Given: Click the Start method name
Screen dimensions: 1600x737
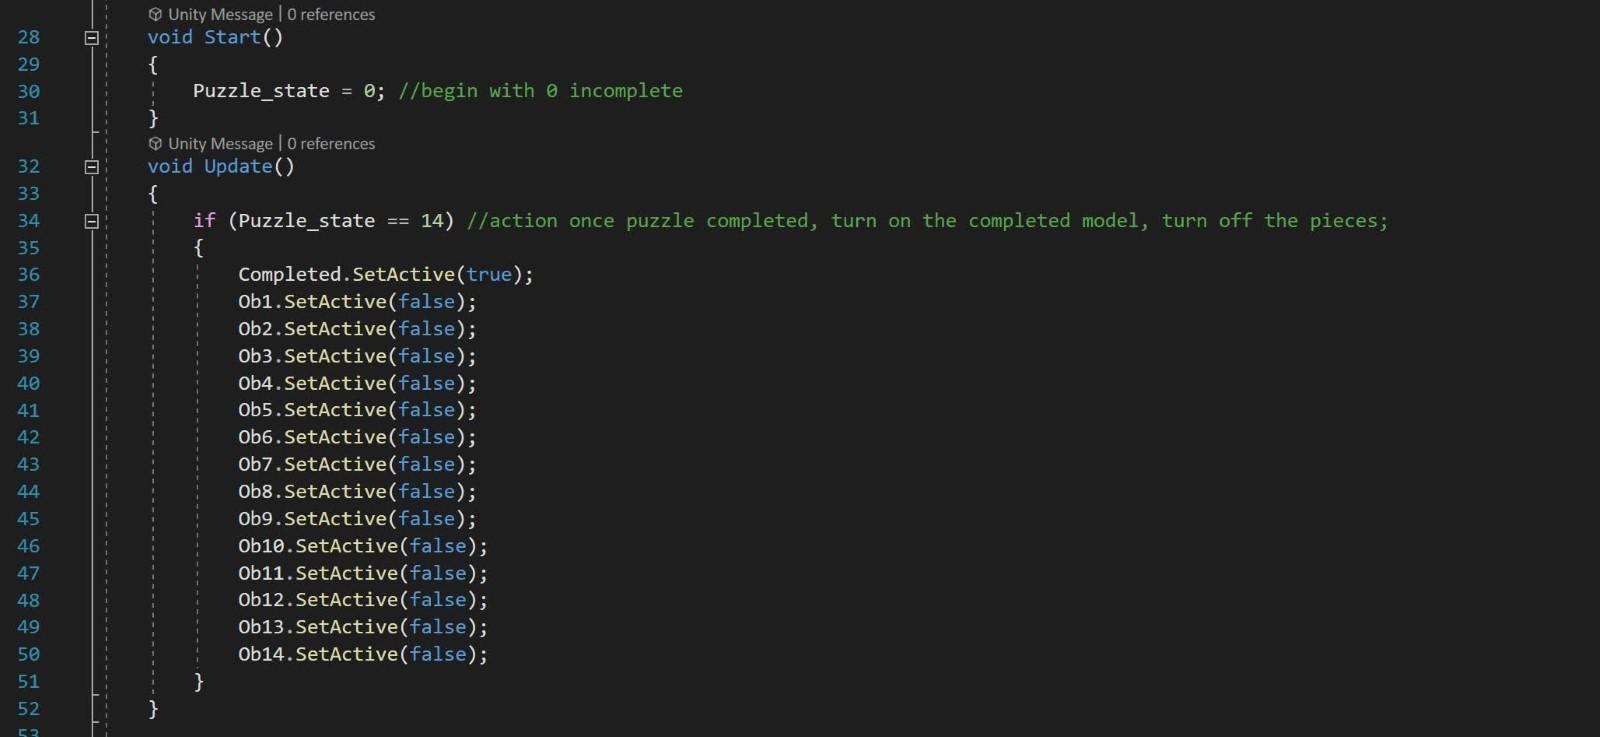Looking at the screenshot, I should click(232, 37).
